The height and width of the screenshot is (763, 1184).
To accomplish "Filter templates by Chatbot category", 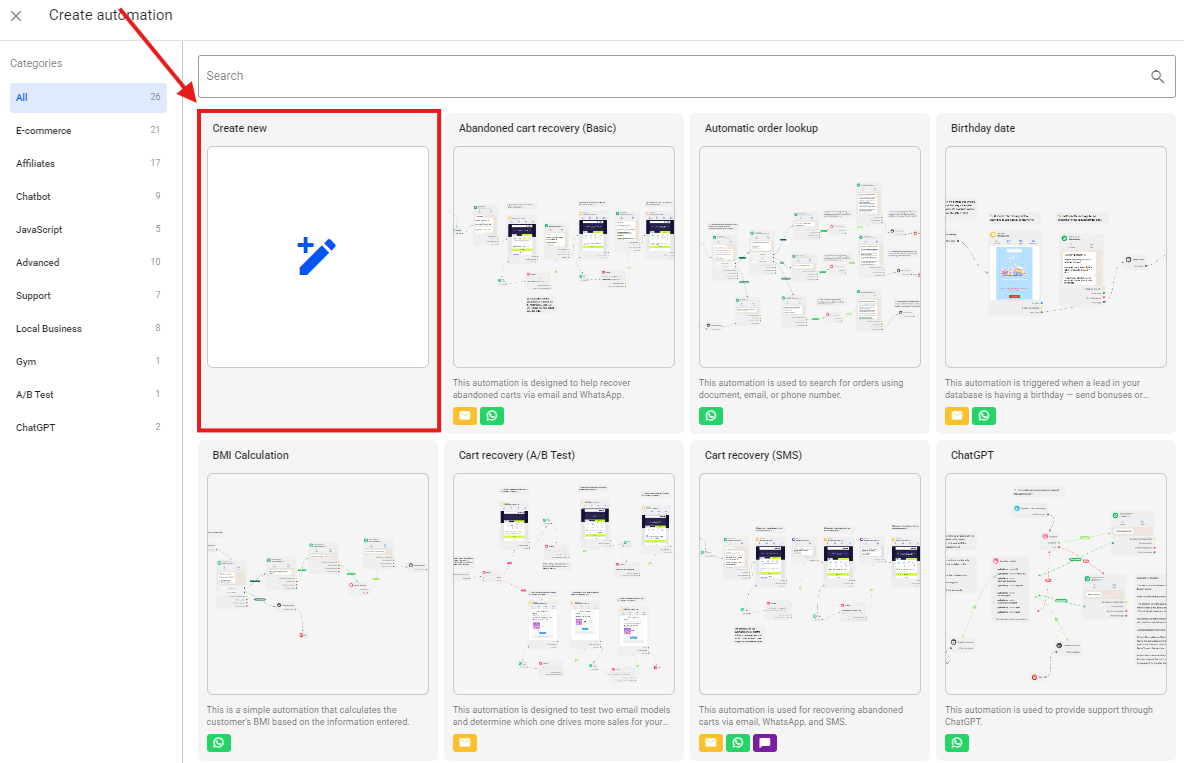I will (88, 197).
